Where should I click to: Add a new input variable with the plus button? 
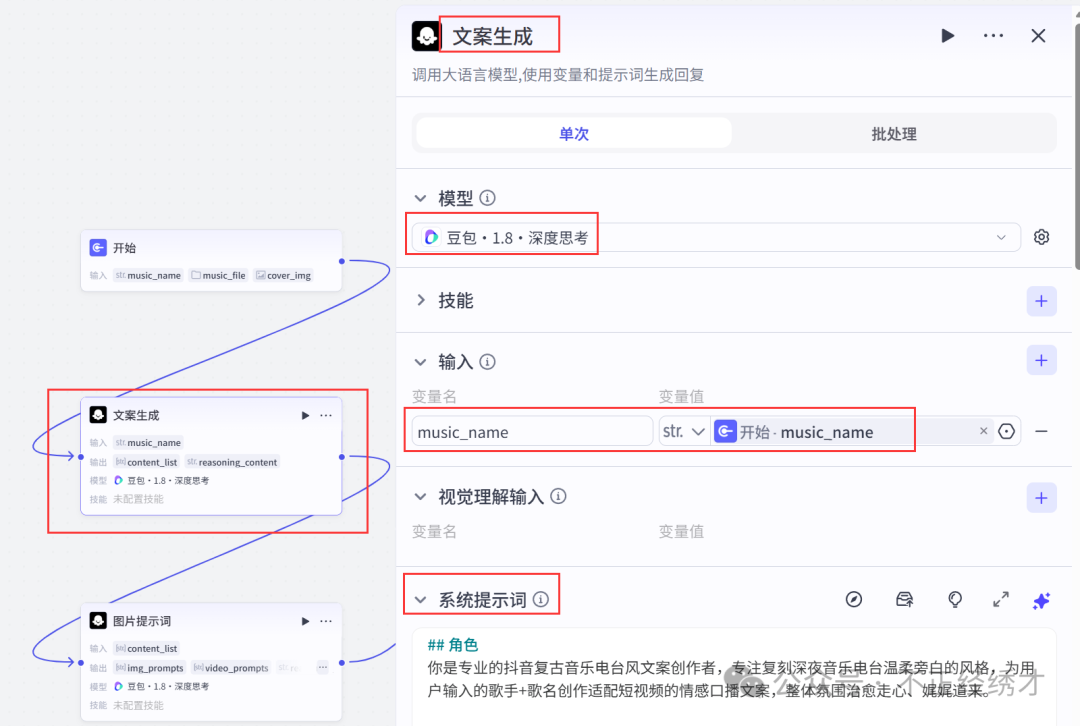[x=1041, y=359]
